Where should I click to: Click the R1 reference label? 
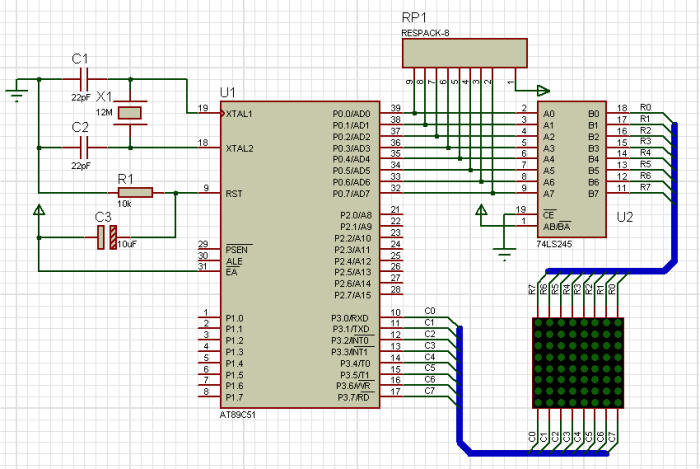point(125,179)
